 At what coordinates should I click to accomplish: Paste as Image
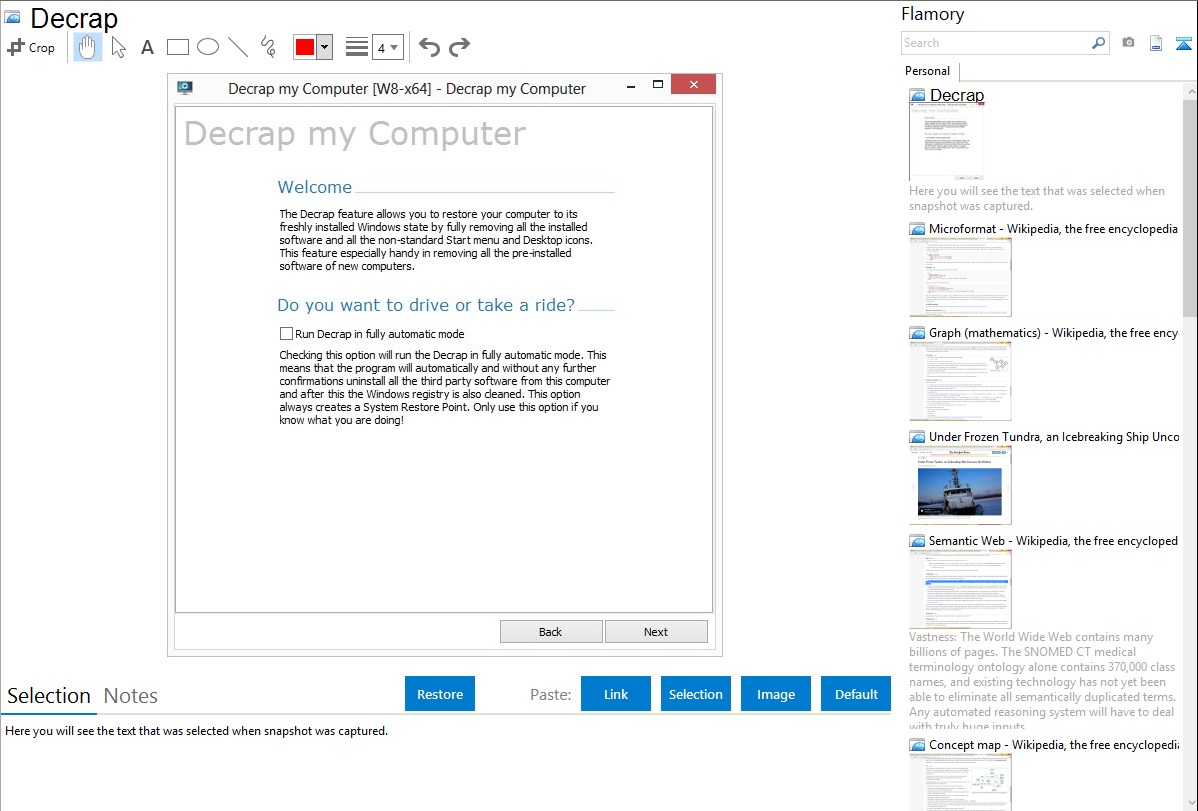[776, 694]
